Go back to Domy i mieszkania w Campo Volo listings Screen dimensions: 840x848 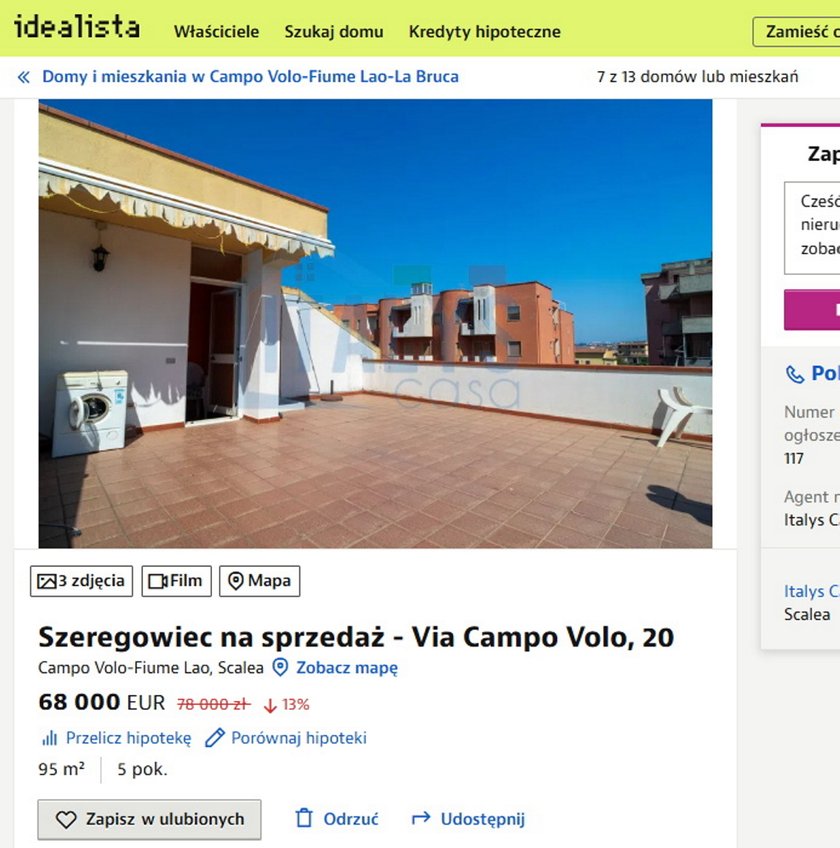tap(250, 77)
